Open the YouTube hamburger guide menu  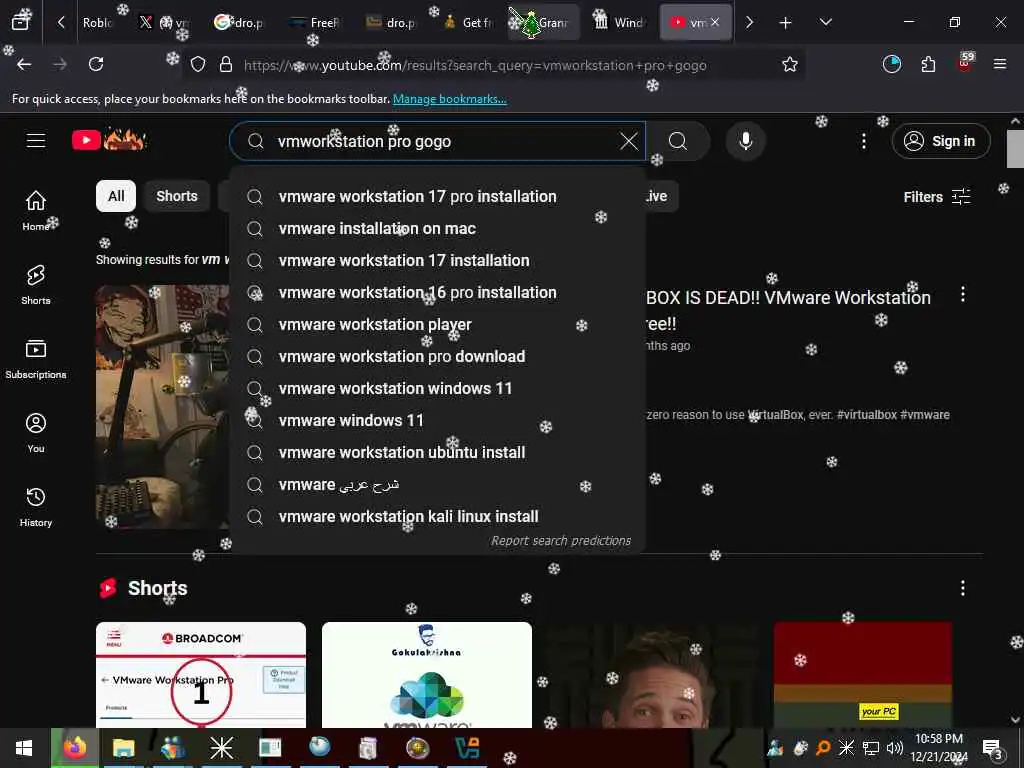(x=36, y=140)
